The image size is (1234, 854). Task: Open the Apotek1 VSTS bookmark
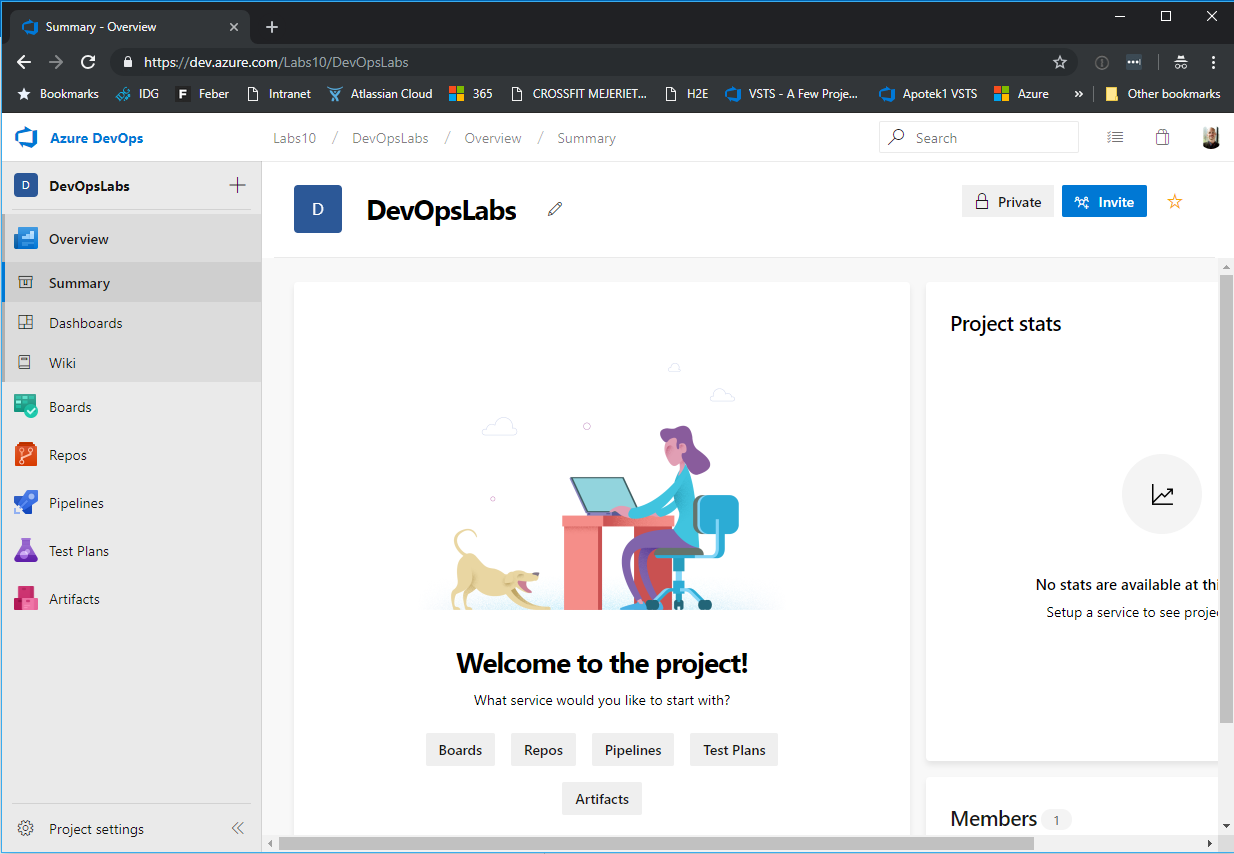coord(928,94)
